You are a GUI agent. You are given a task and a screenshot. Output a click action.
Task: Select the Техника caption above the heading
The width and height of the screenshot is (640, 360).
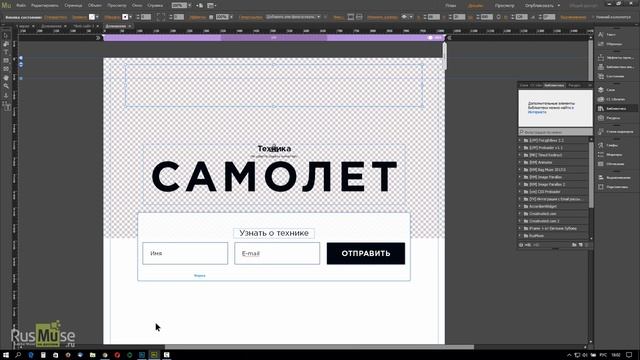pos(274,149)
